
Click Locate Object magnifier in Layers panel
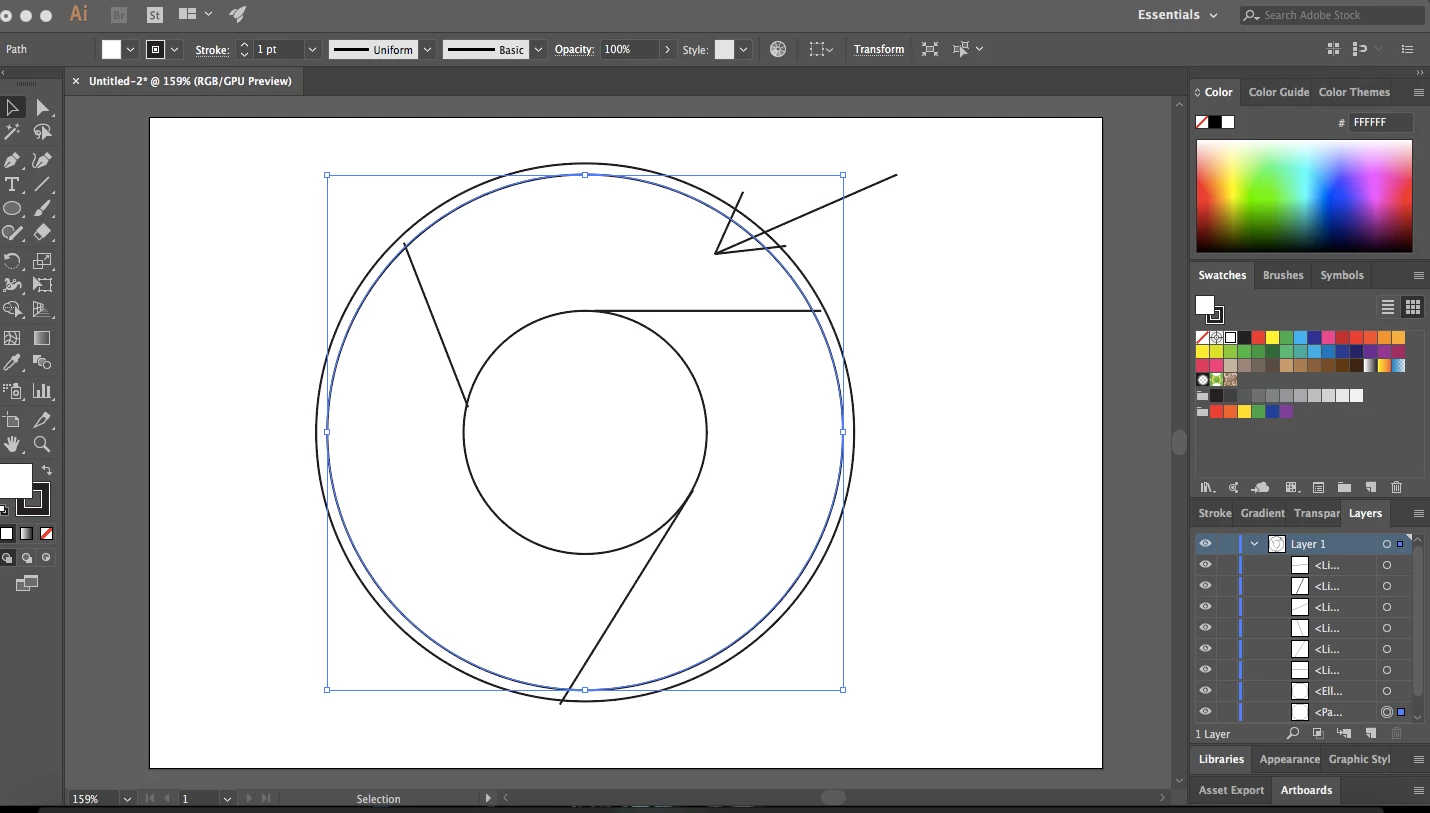tap(1293, 734)
